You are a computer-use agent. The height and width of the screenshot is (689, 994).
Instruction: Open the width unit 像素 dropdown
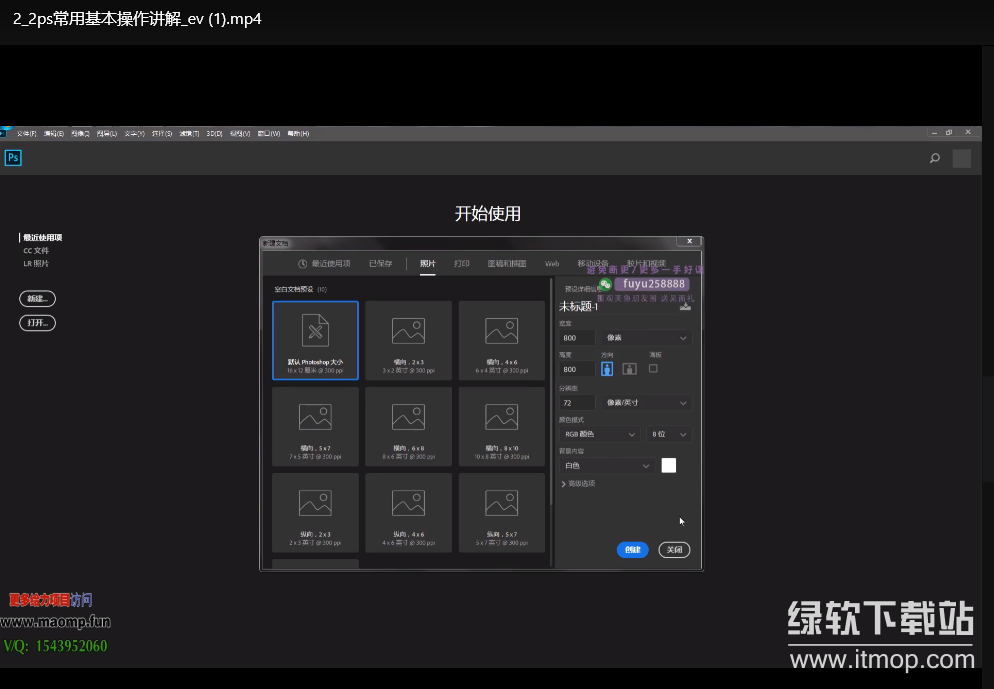pos(647,338)
